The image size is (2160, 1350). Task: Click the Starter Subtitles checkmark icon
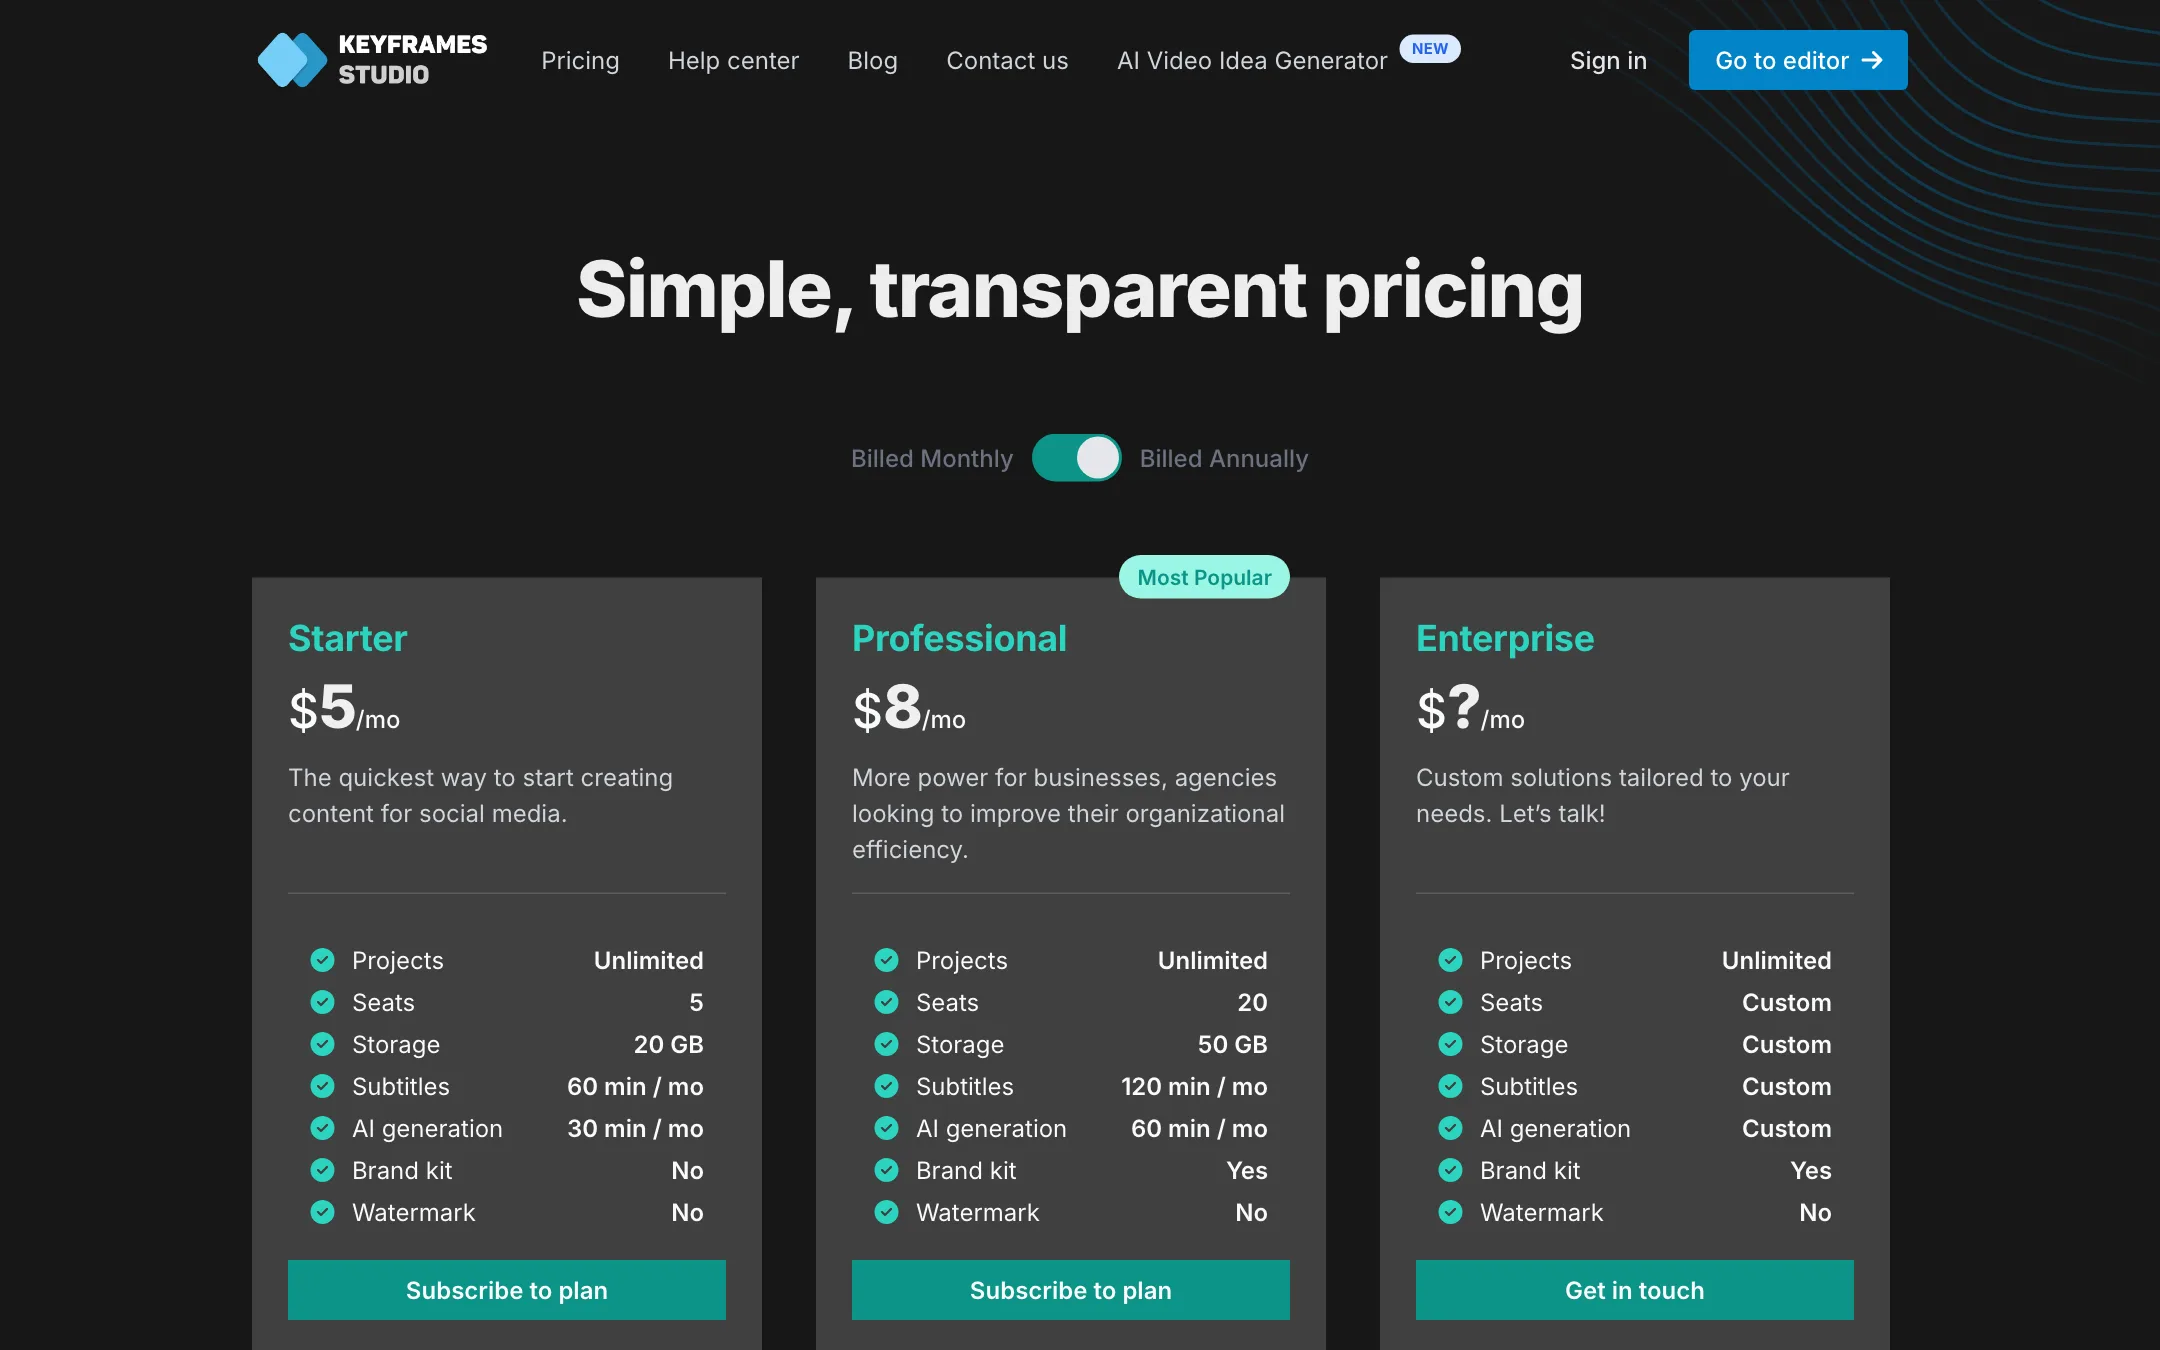(322, 1086)
